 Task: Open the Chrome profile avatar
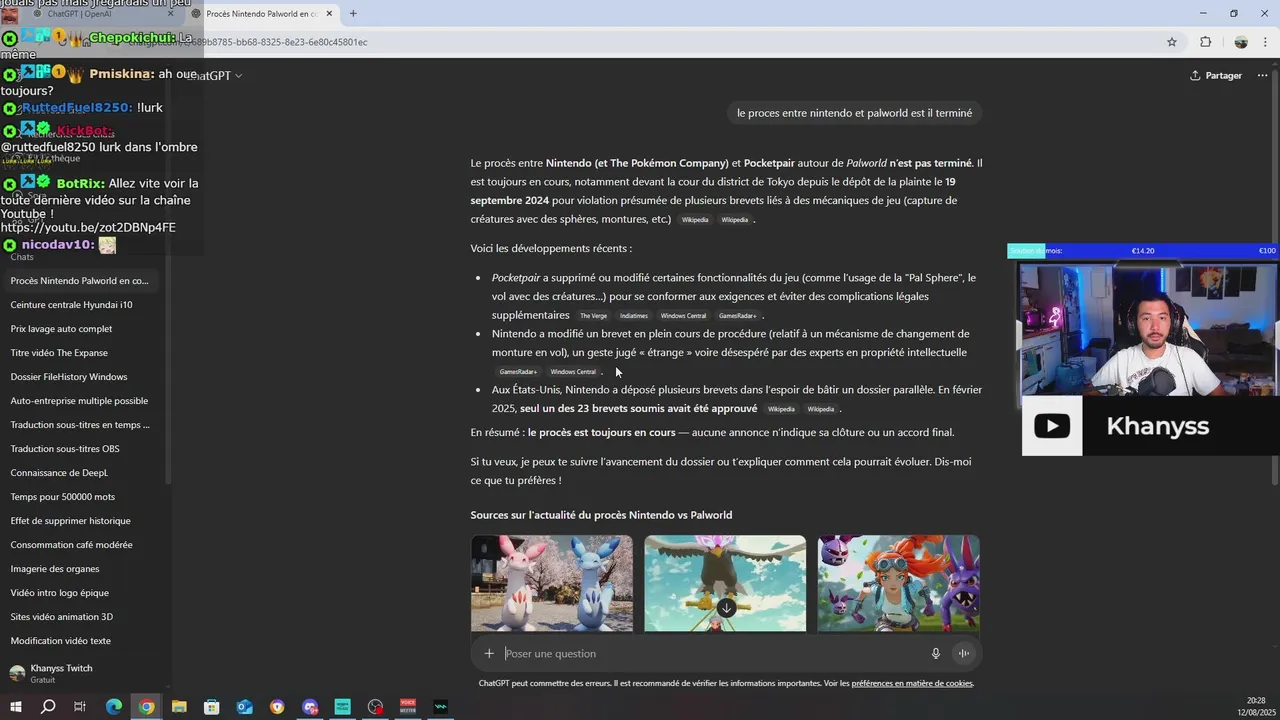pos(1241,42)
